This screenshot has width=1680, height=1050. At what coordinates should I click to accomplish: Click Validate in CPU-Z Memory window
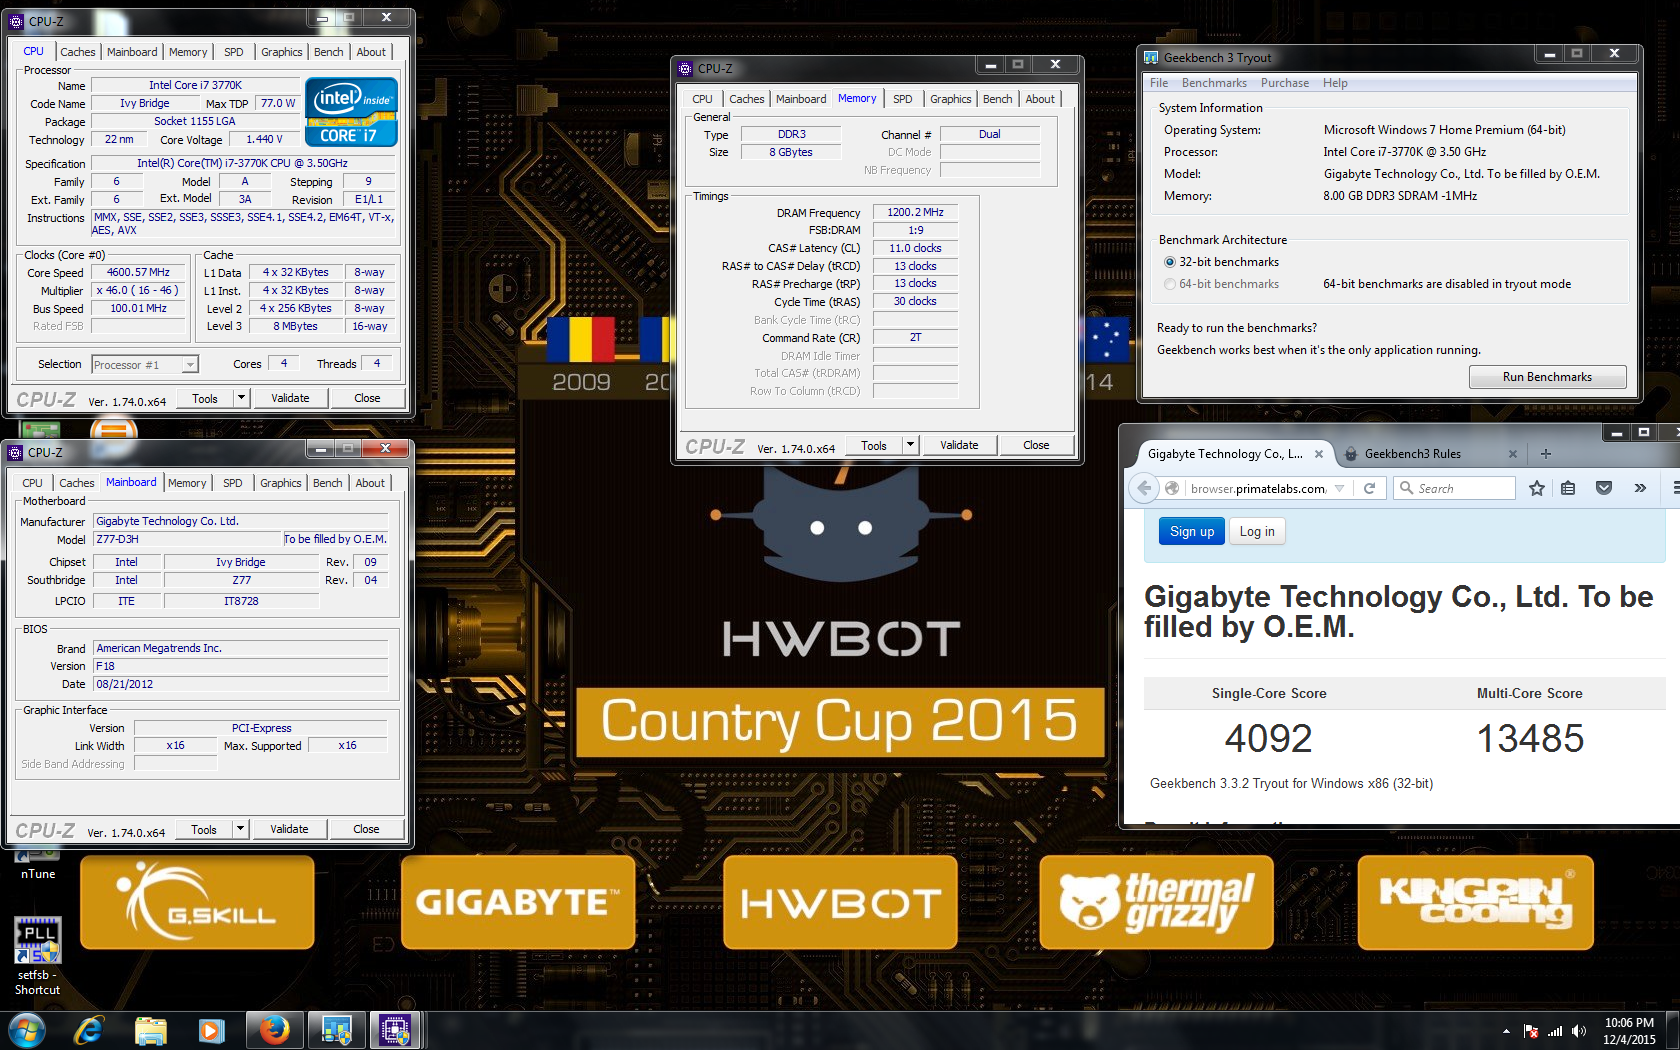pos(959,445)
